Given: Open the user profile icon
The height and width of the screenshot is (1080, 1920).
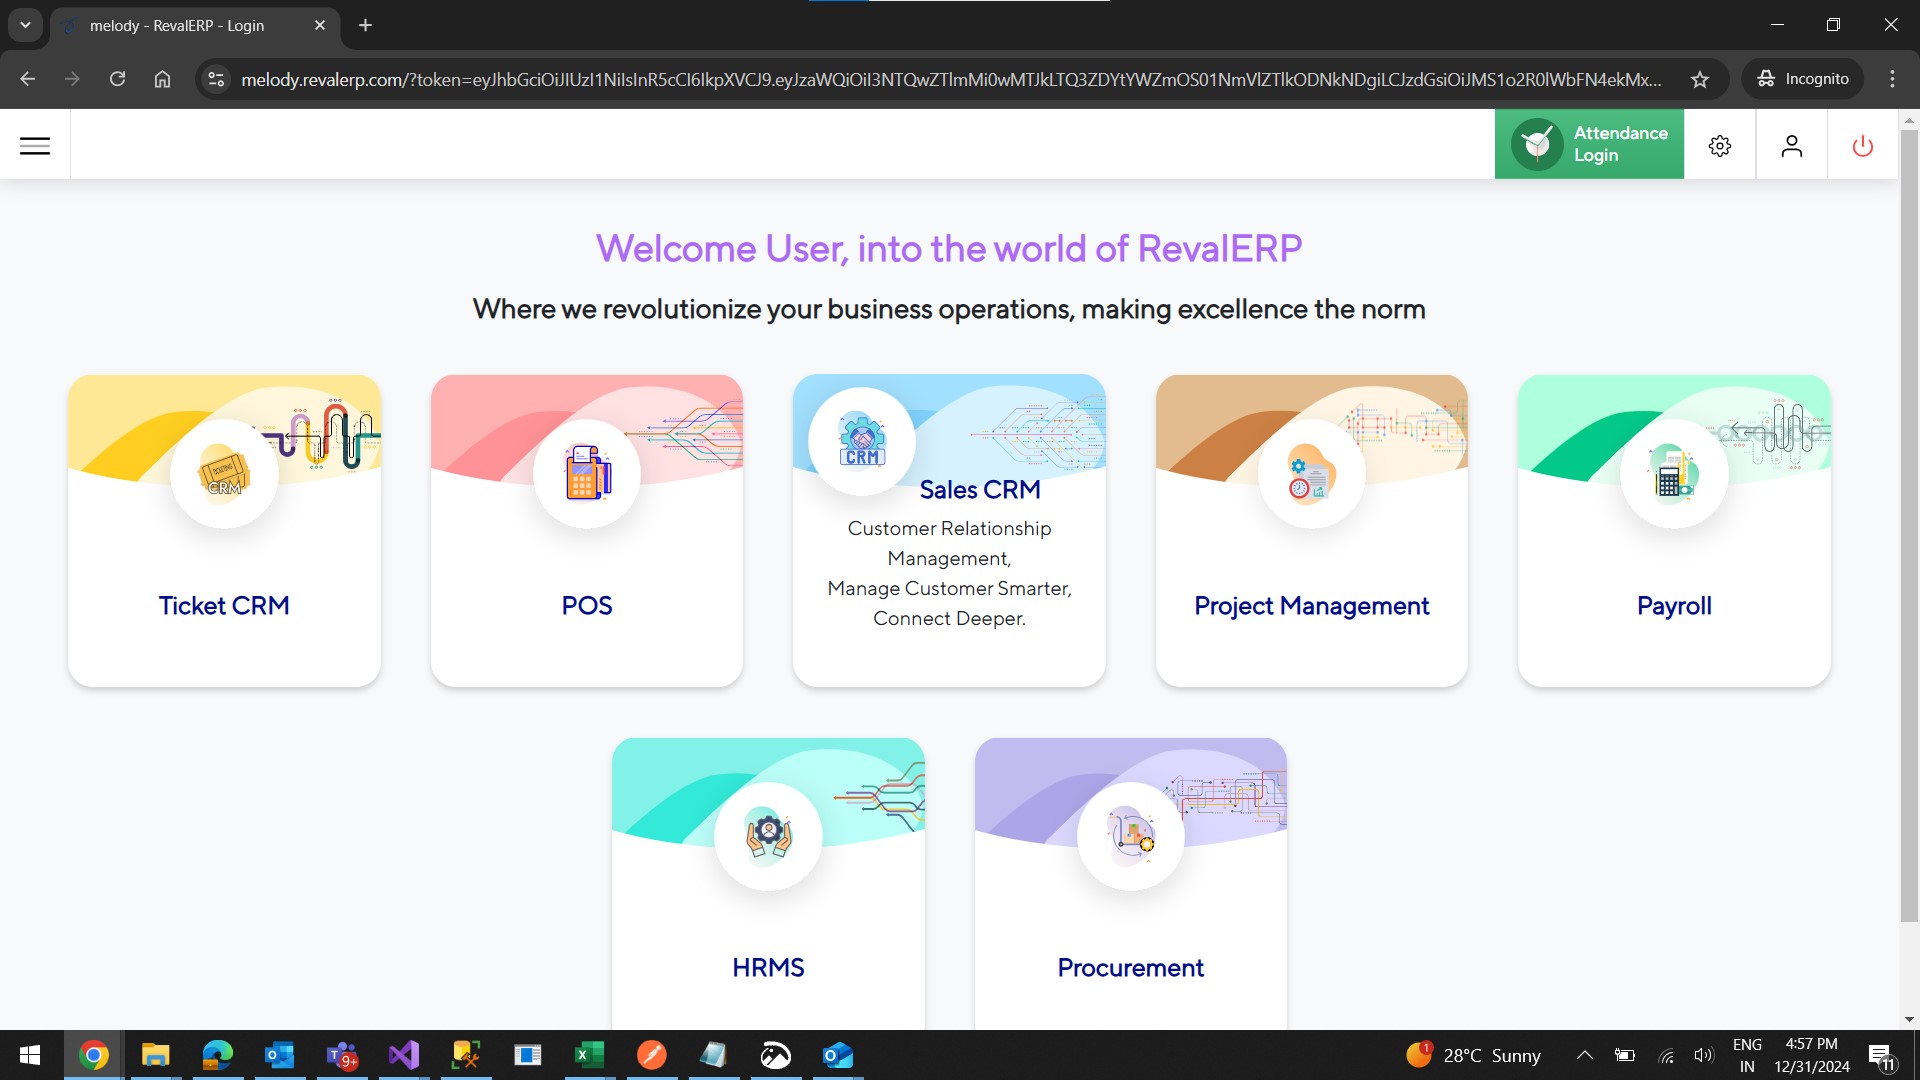Looking at the screenshot, I should (1791, 146).
